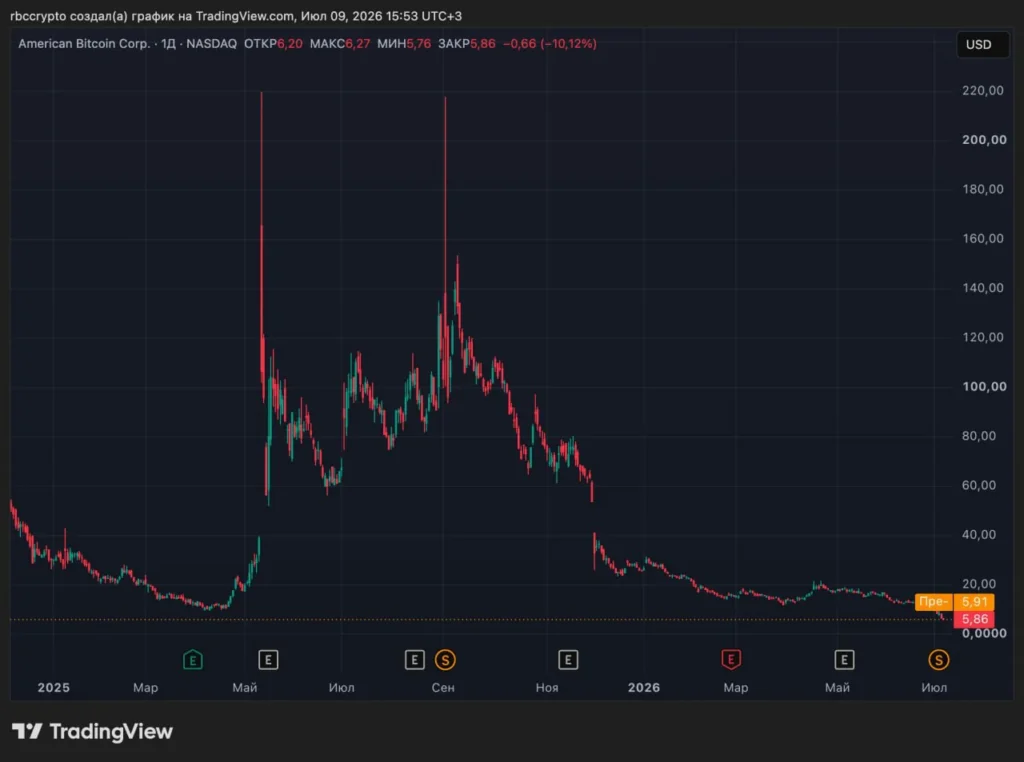This screenshot has height=762, width=1024.
Task: Click the 160,00 price axis label
Action: pyautogui.click(x=983, y=238)
